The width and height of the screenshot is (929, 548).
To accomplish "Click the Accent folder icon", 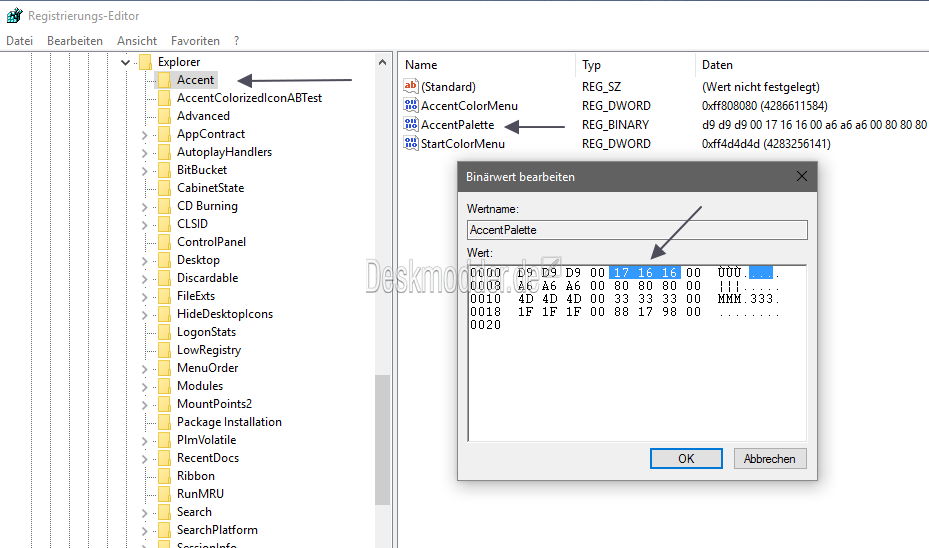I will 165,79.
